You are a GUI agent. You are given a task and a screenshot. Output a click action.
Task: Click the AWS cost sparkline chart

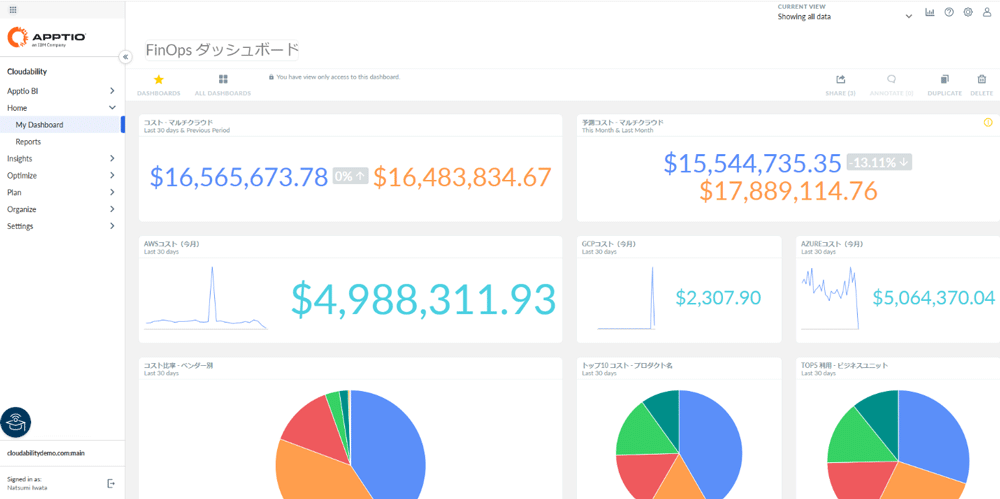point(206,298)
